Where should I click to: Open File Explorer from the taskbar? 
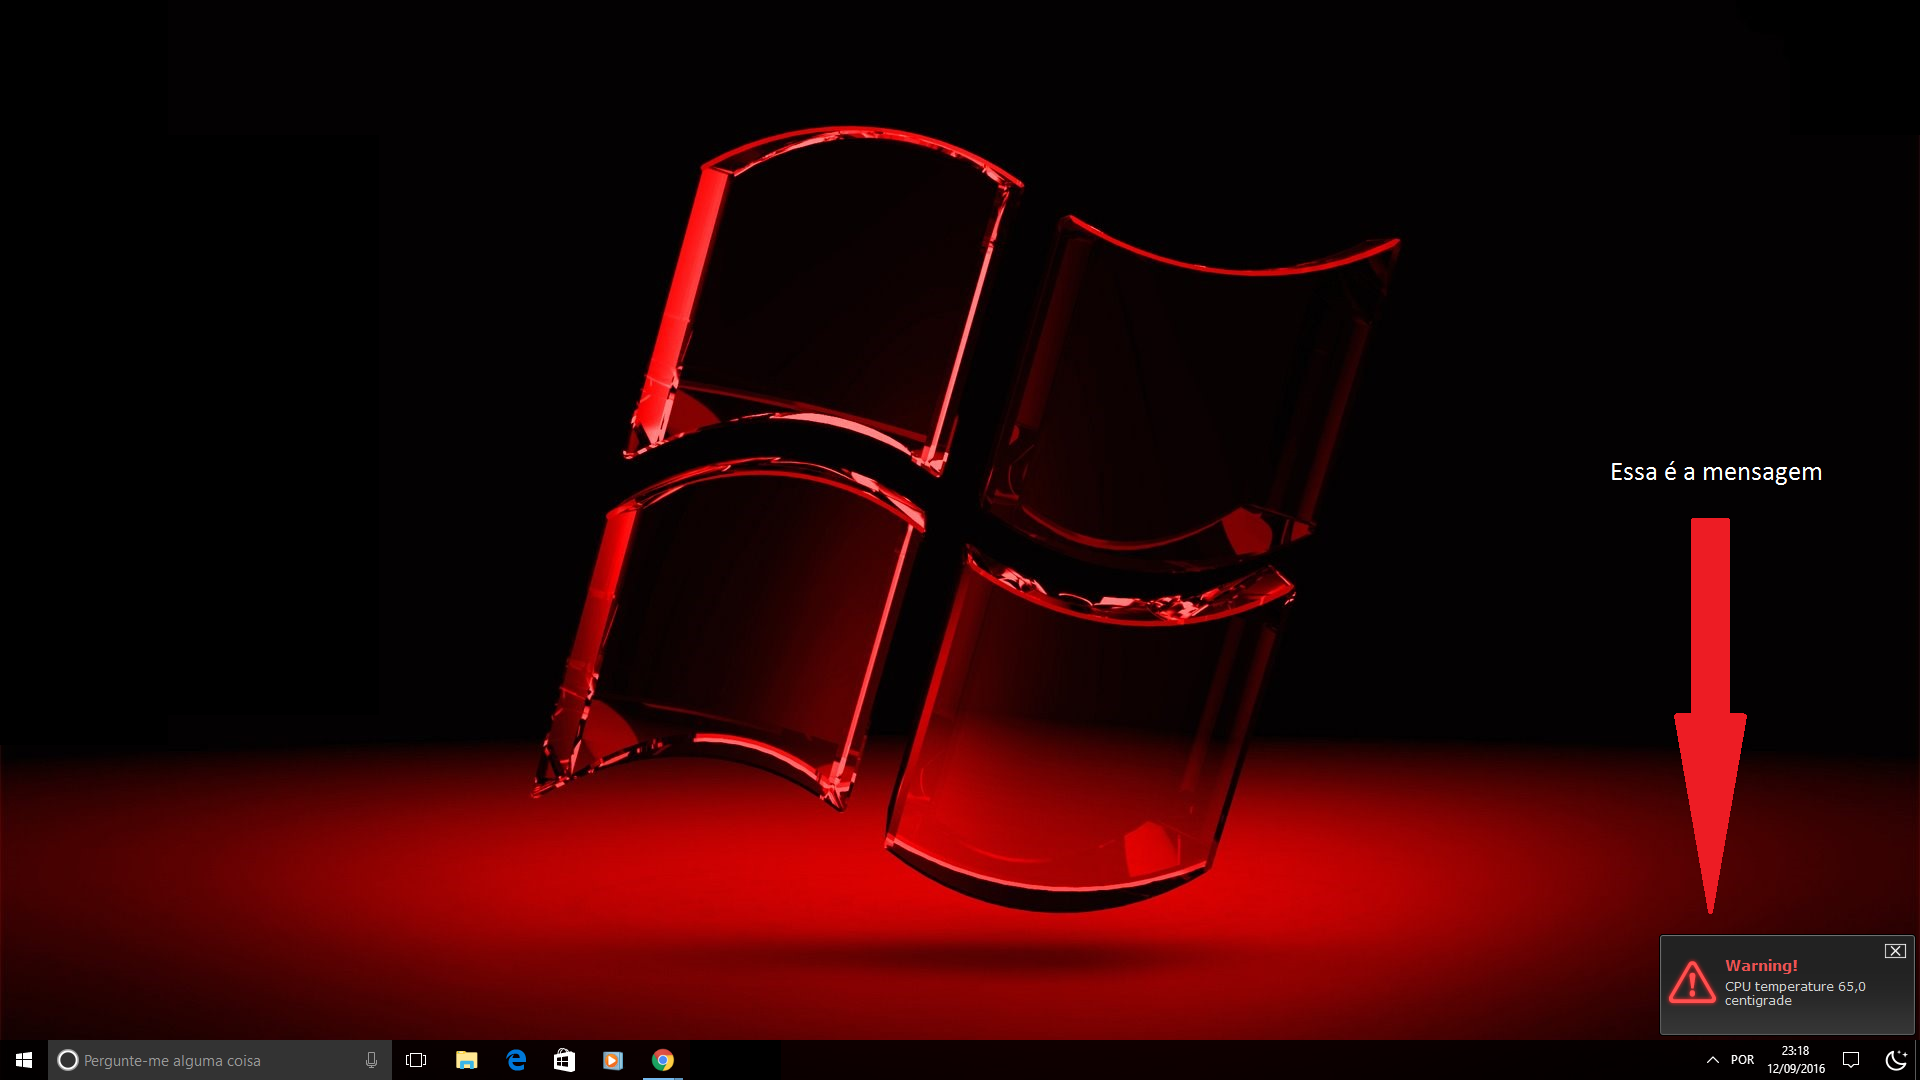pyautogui.click(x=466, y=1060)
